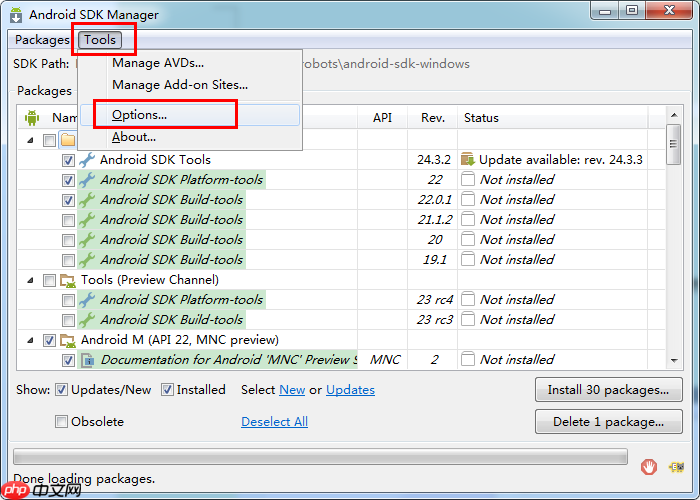Click the Tools (Preview Channel) folder icon

point(68,280)
